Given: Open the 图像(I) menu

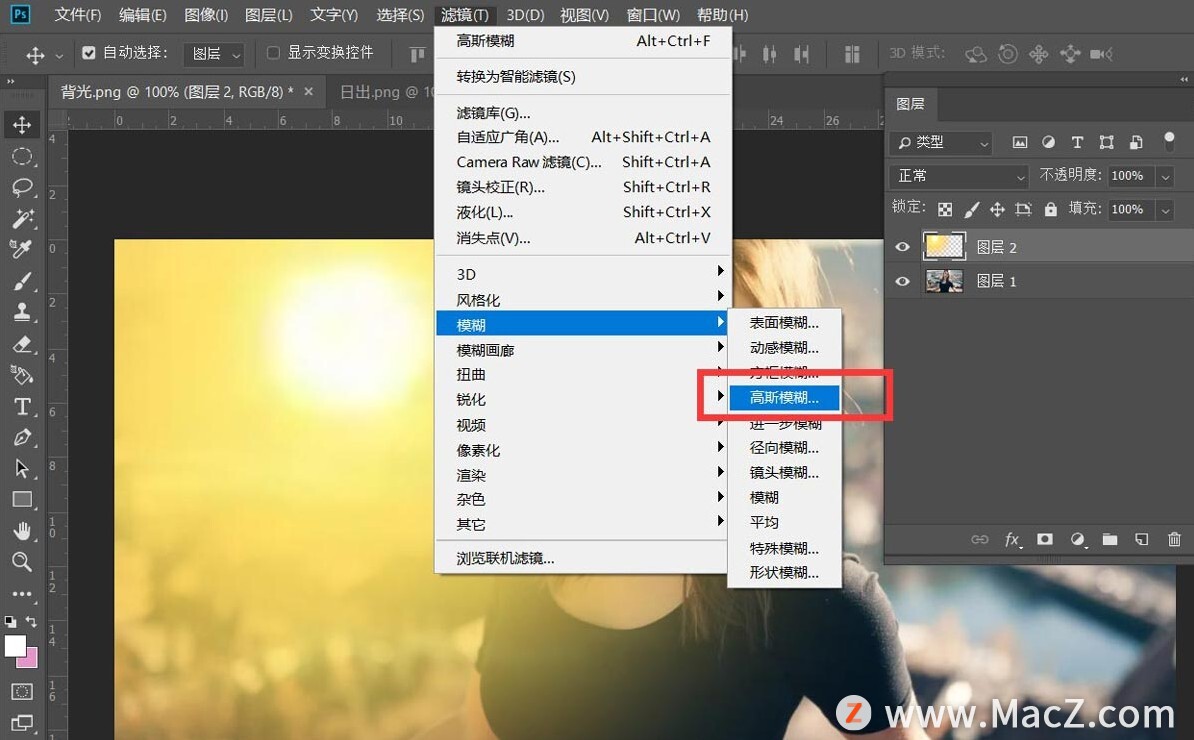Looking at the screenshot, I should tap(206, 14).
